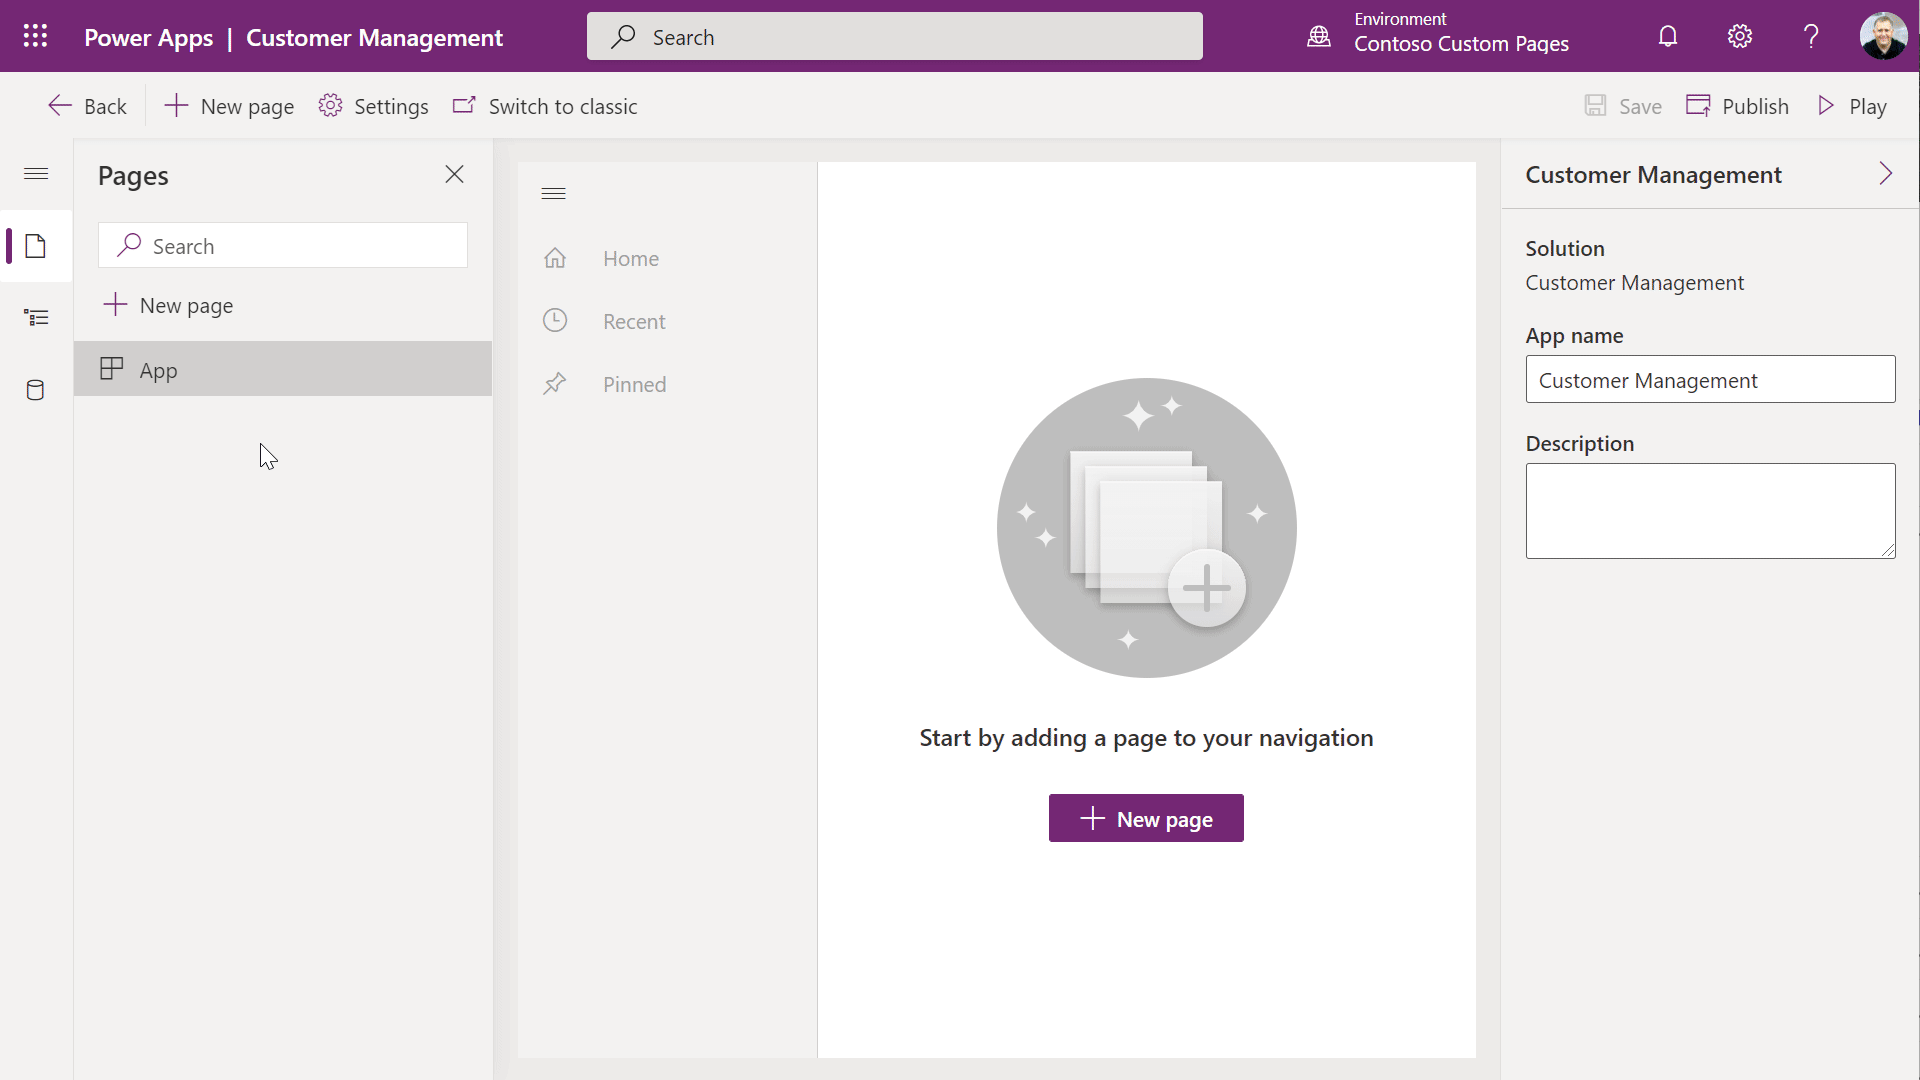Open the Navigation panel from the left rail

click(x=35, y=317)
